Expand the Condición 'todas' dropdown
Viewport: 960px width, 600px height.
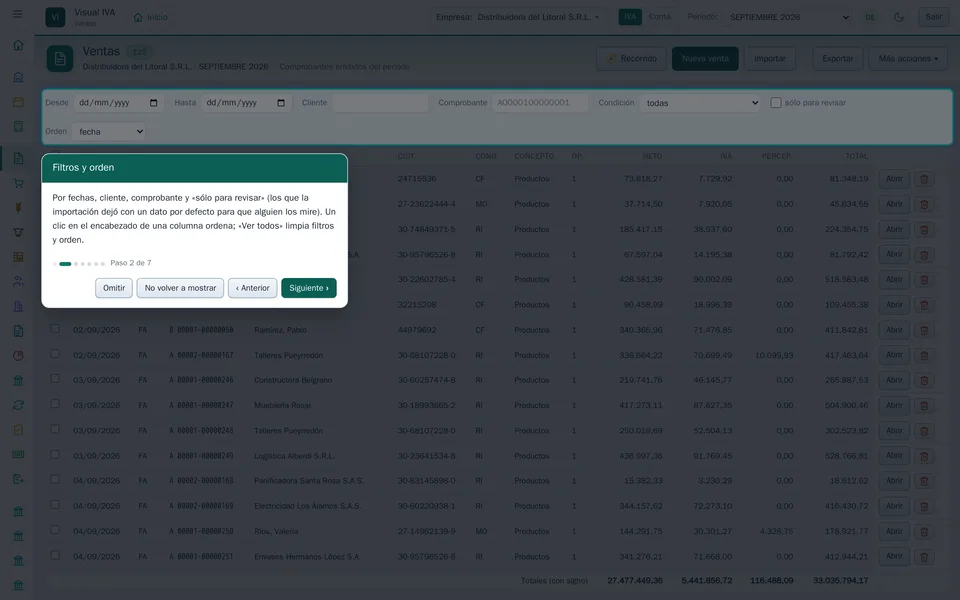click(x=701, y=103)
